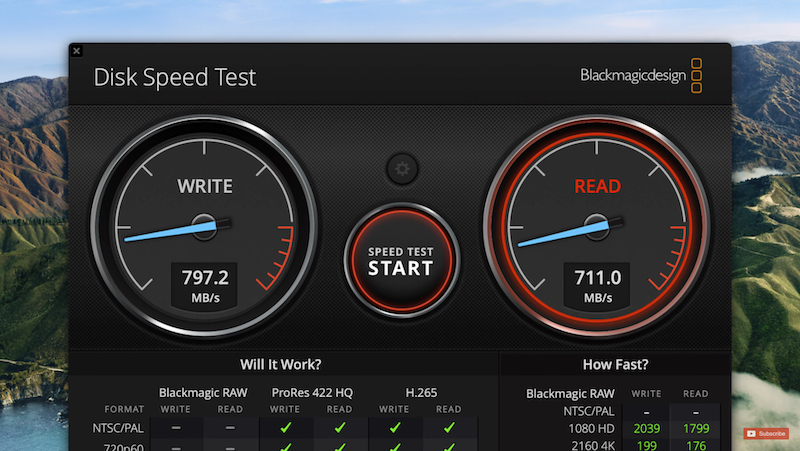800x451 pixels.
Task: Click WRITE subheader under ProRes 422 HQ
Action: (285, 409)
